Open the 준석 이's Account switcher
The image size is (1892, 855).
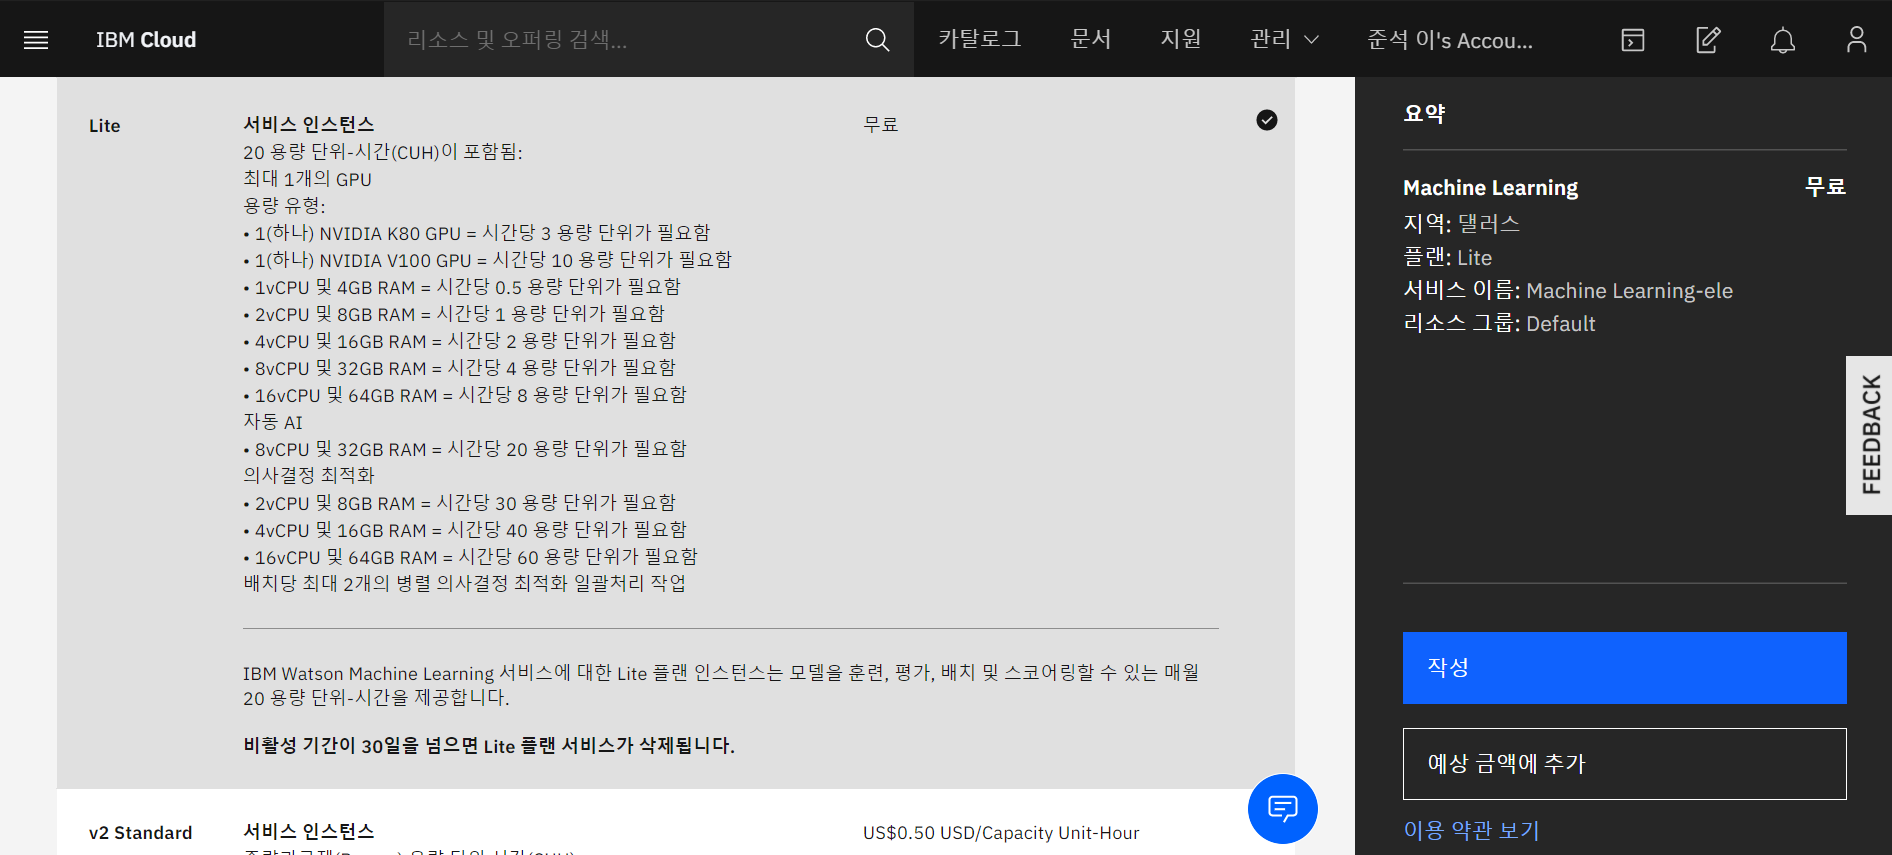(x=1450, y=40)
